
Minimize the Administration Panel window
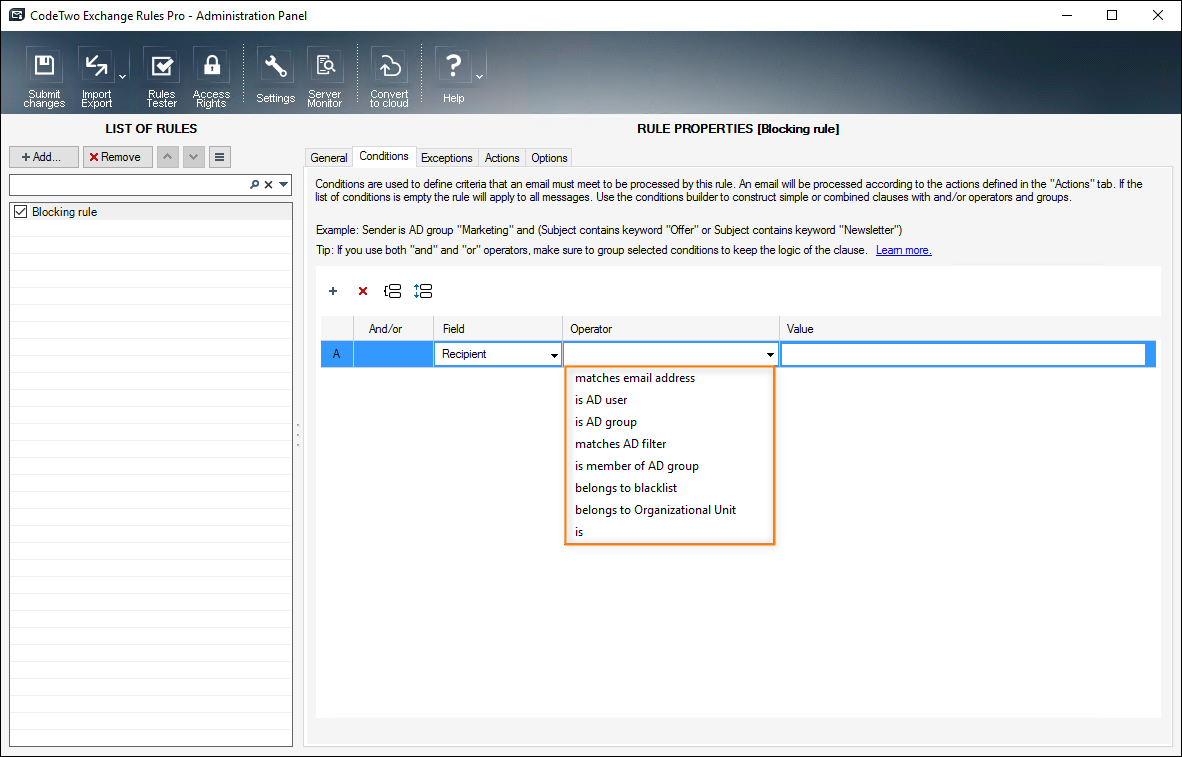pyautogui.click(x=1066, y=15)
